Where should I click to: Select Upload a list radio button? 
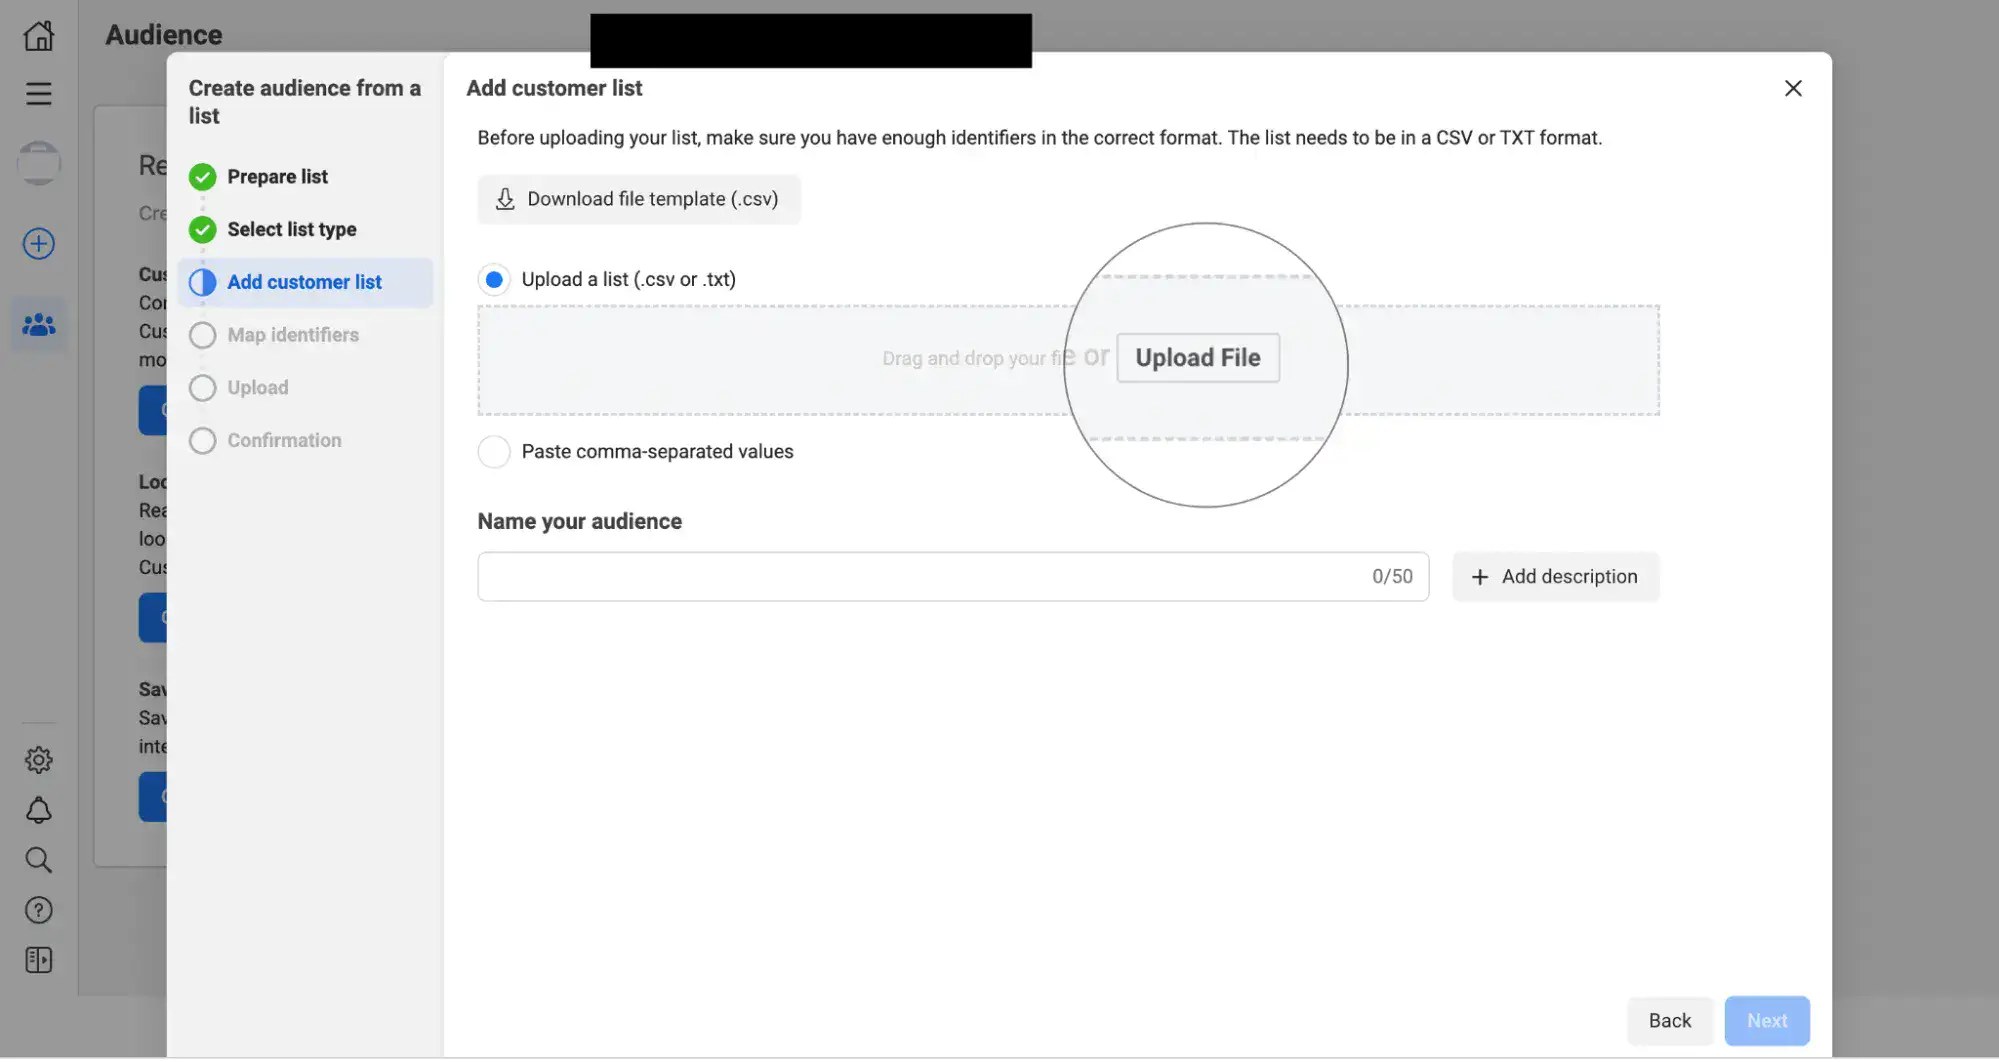coord(494,279)
